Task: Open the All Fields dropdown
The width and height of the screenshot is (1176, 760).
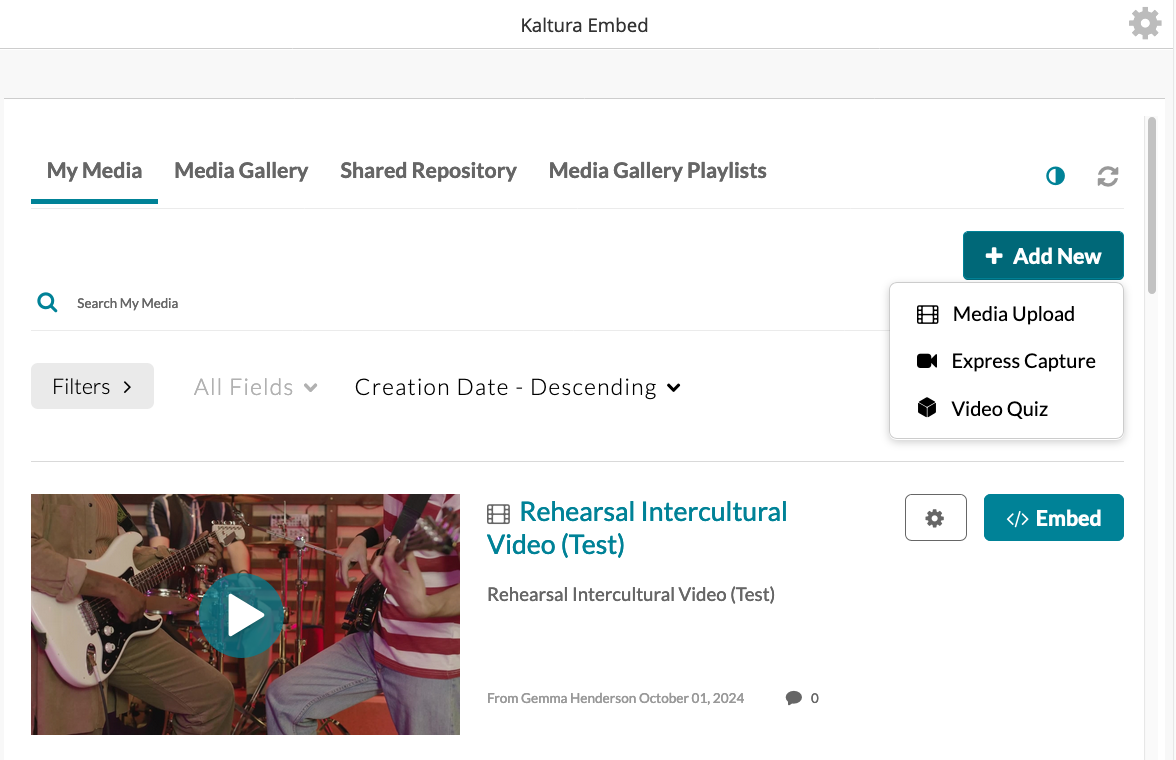Action: [x=256, y=387]
